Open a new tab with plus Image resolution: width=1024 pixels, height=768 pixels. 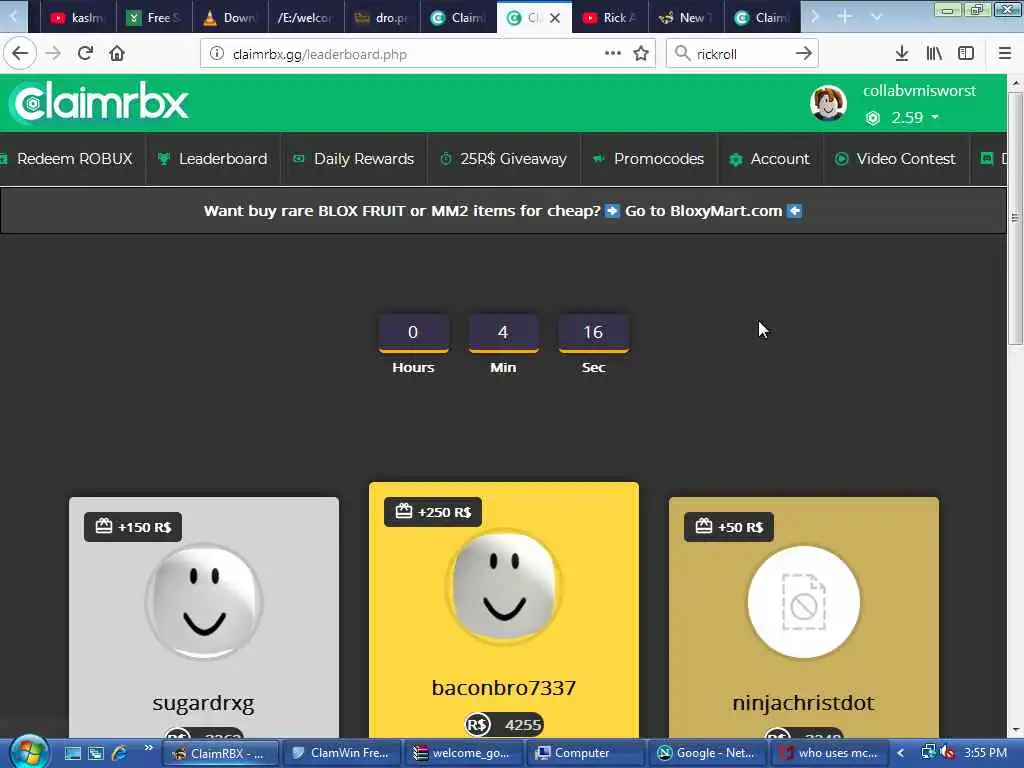pyautogui.click(x=844, y=17)
